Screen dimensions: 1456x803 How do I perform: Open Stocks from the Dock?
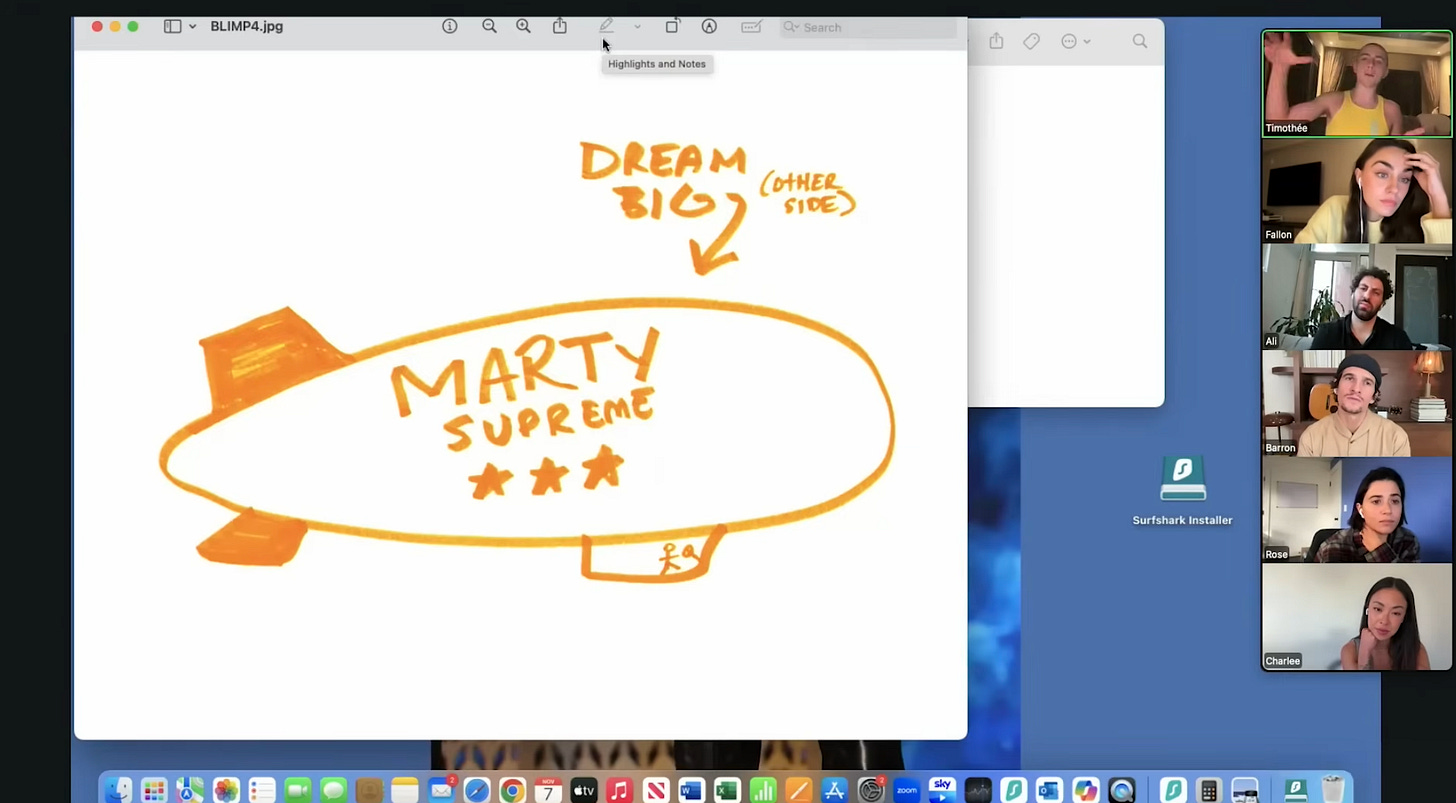tap(978, 790)
